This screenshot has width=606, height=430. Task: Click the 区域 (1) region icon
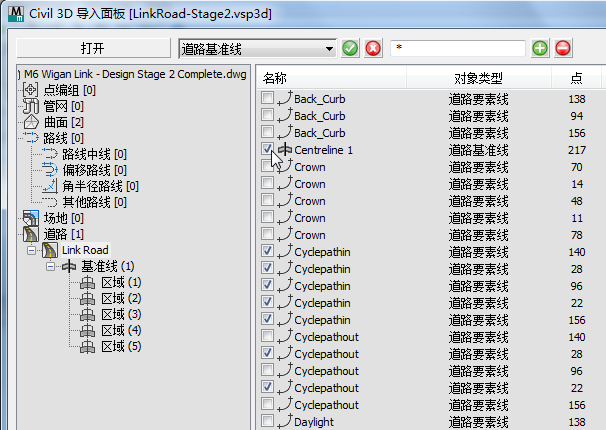click(x=87, y=283)
